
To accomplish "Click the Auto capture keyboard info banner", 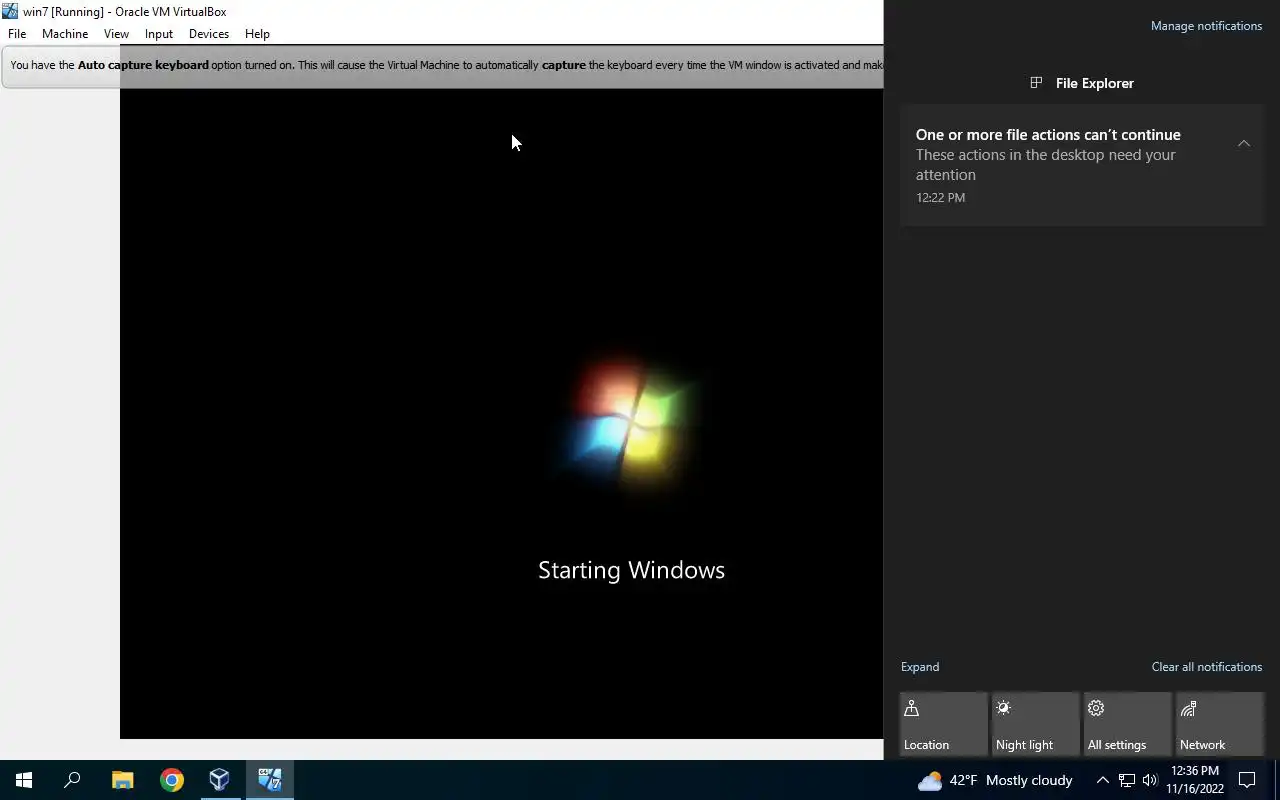I will (x=443, y=65).
